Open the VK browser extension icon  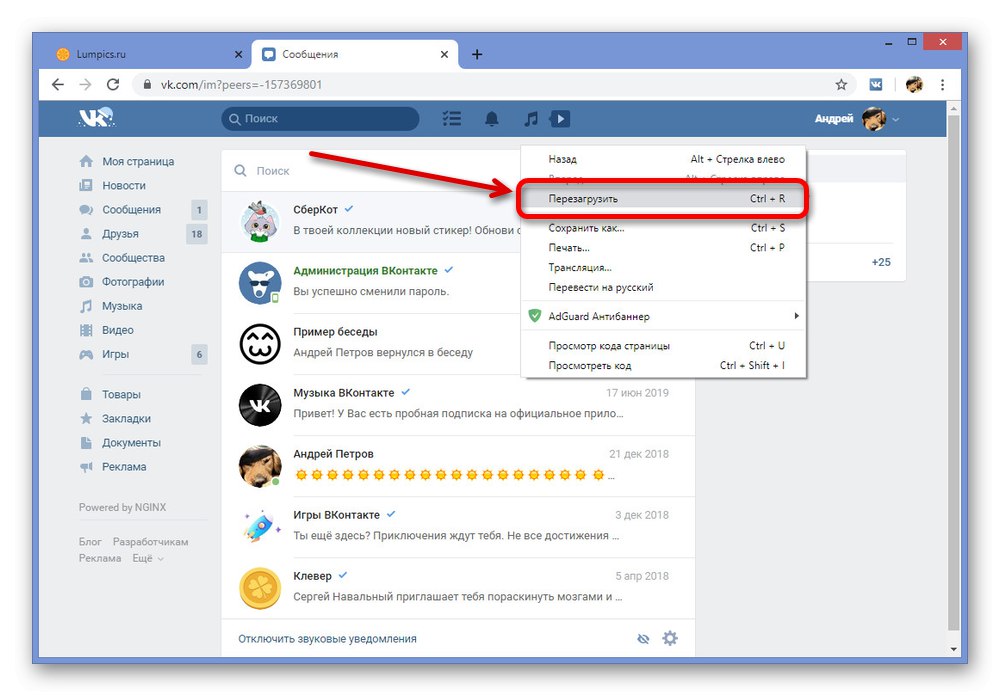[x=876, y=84]
